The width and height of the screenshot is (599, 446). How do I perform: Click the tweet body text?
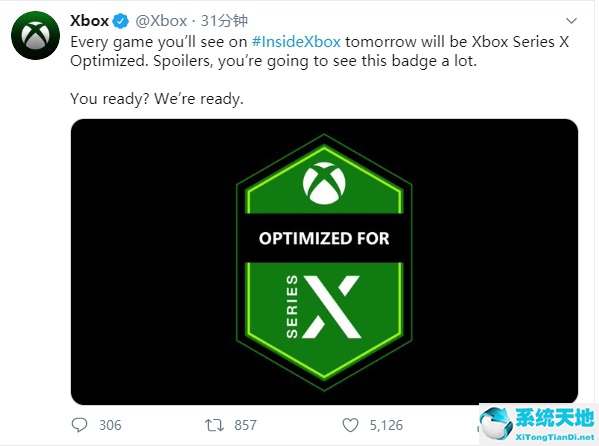319,70
